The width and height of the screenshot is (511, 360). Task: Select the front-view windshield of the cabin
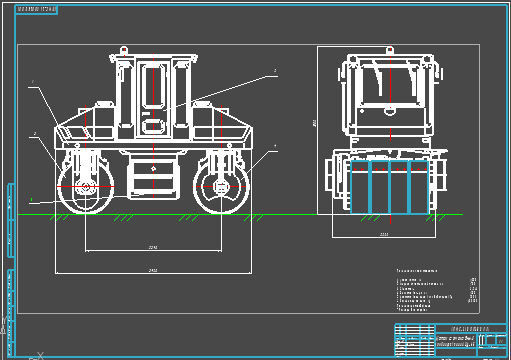click(389, 83)
